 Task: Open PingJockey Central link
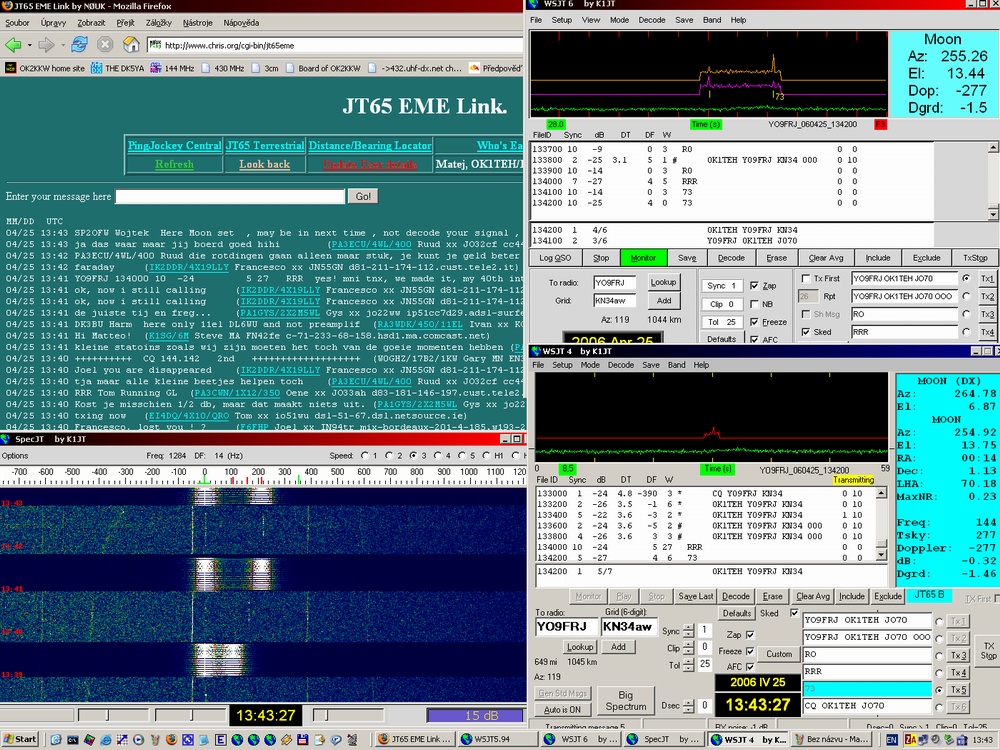click(174, 145)
